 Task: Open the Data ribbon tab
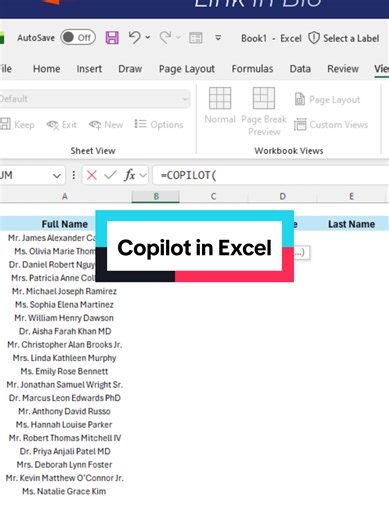coord(300,69)
